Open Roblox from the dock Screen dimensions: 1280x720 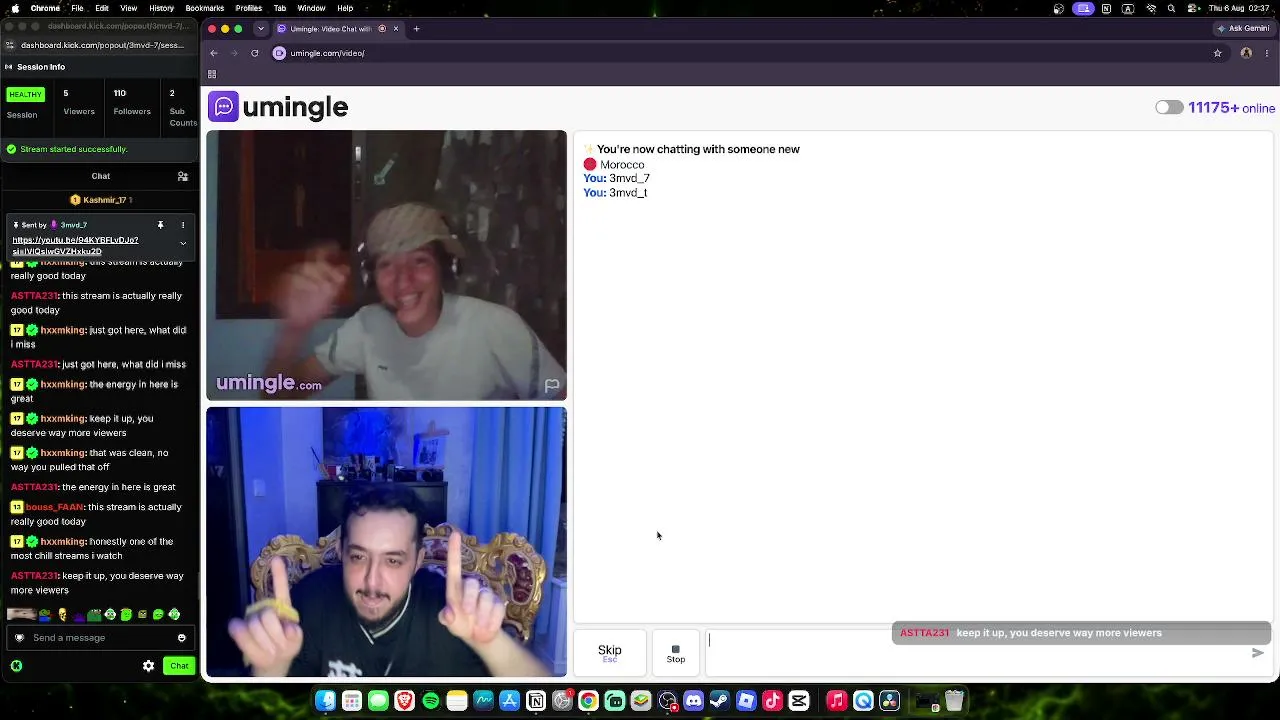tap(746, 701)
